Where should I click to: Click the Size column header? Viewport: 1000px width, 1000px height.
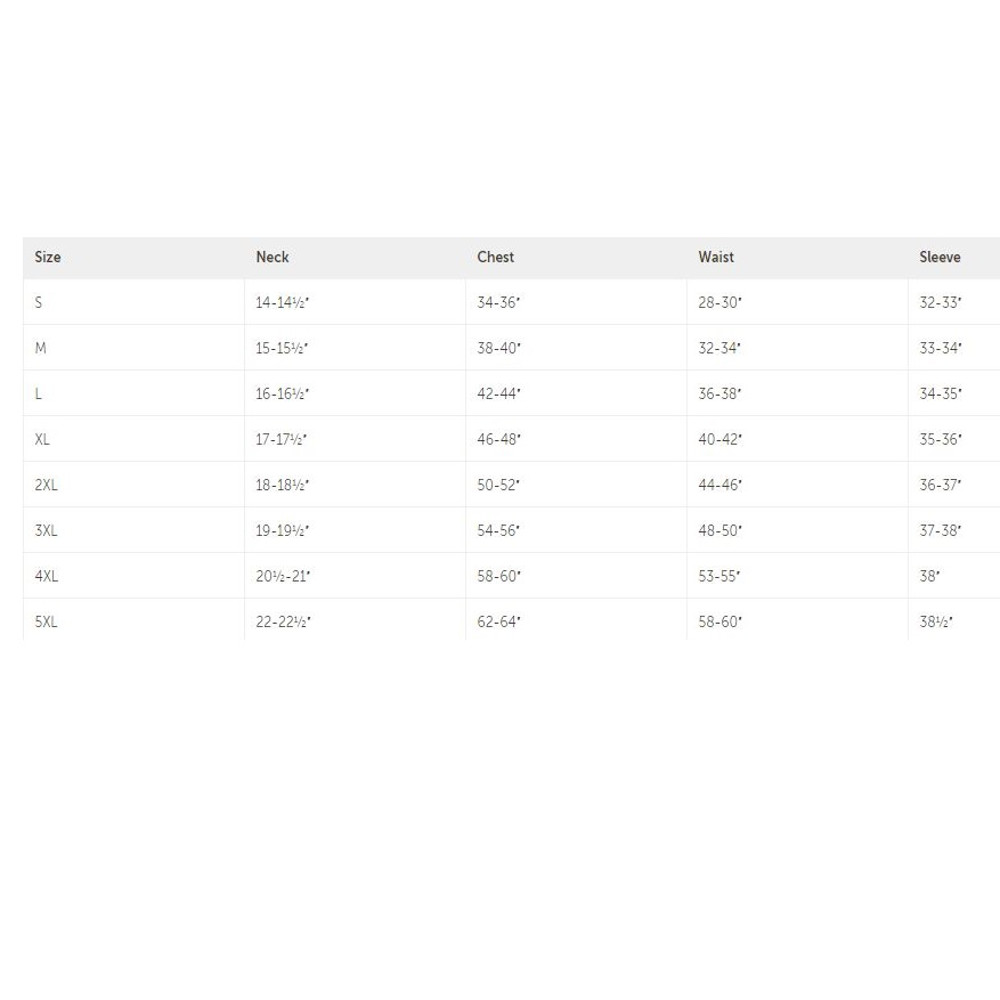pyautogui.click(x=48, y=257)
